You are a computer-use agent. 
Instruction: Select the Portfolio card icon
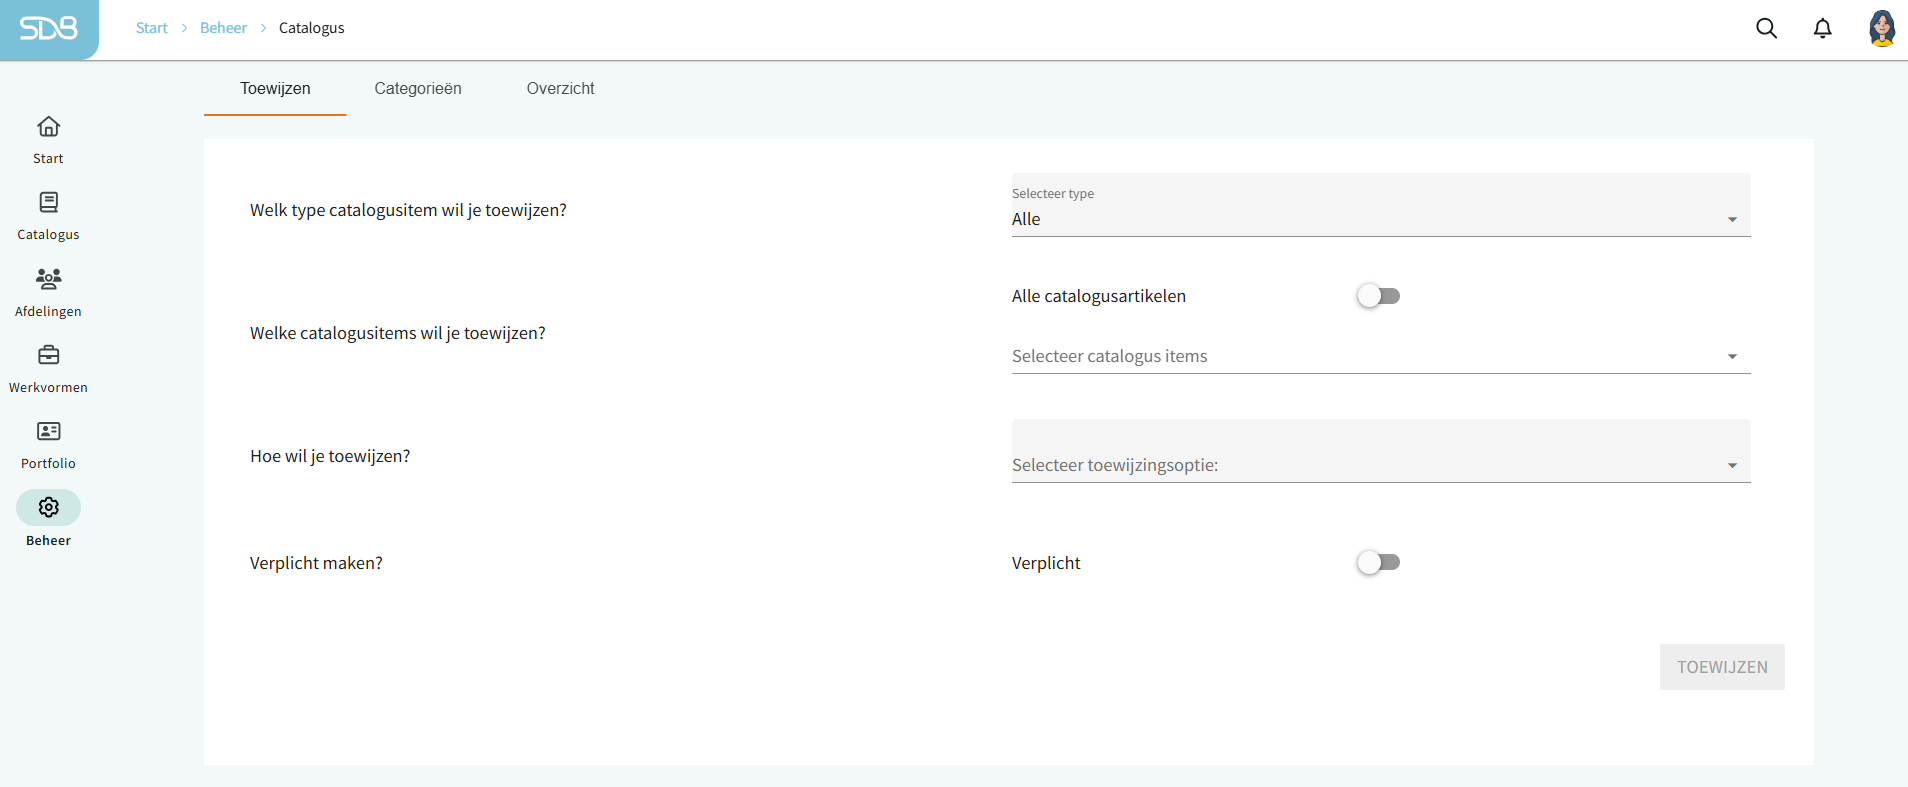(x=48, y=431)
